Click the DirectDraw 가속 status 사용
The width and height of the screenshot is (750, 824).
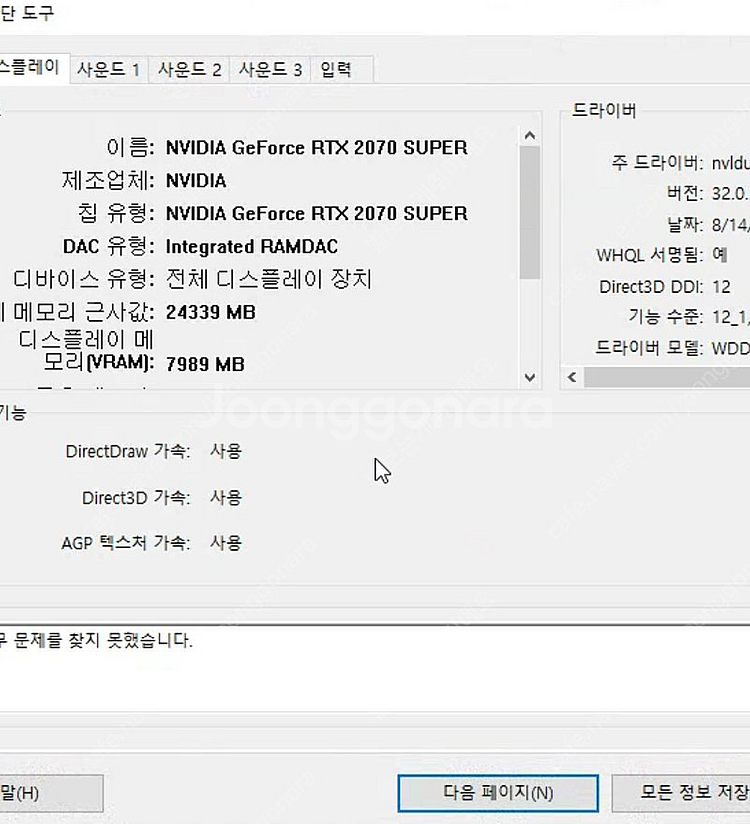click(x=226, y=451)
